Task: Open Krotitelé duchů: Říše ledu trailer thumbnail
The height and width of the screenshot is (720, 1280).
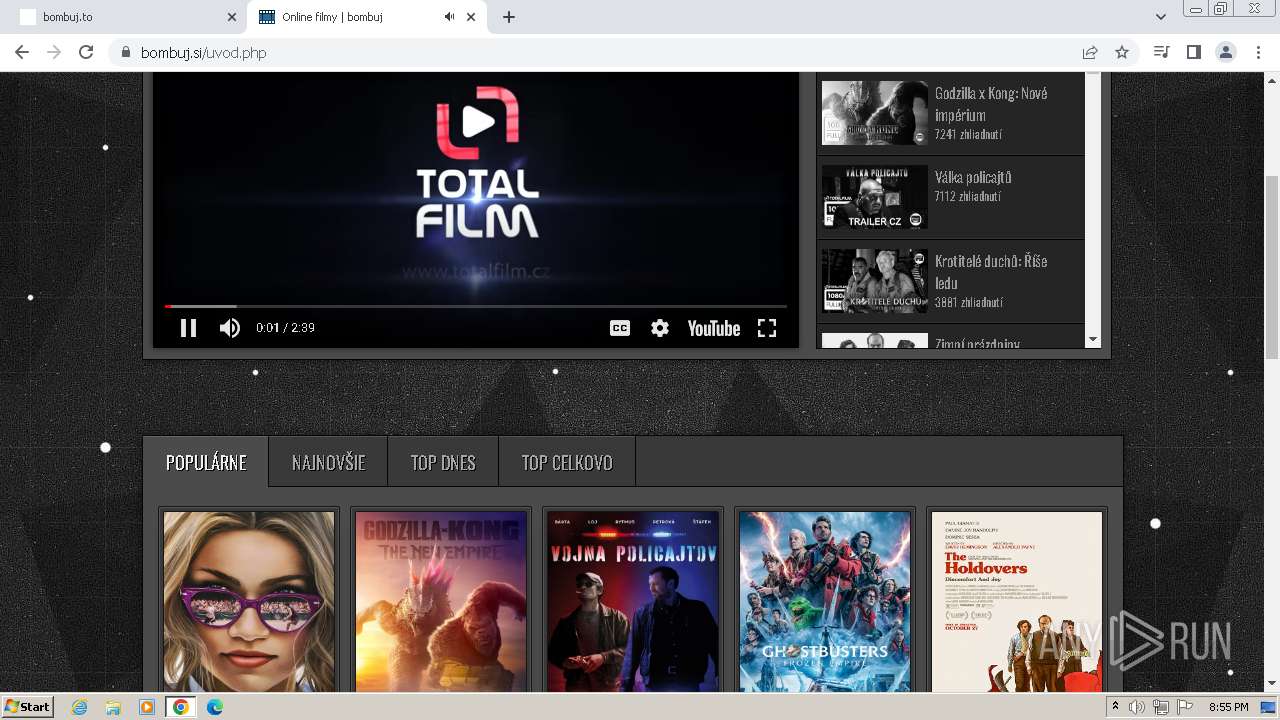Action: tap(875, 280)
